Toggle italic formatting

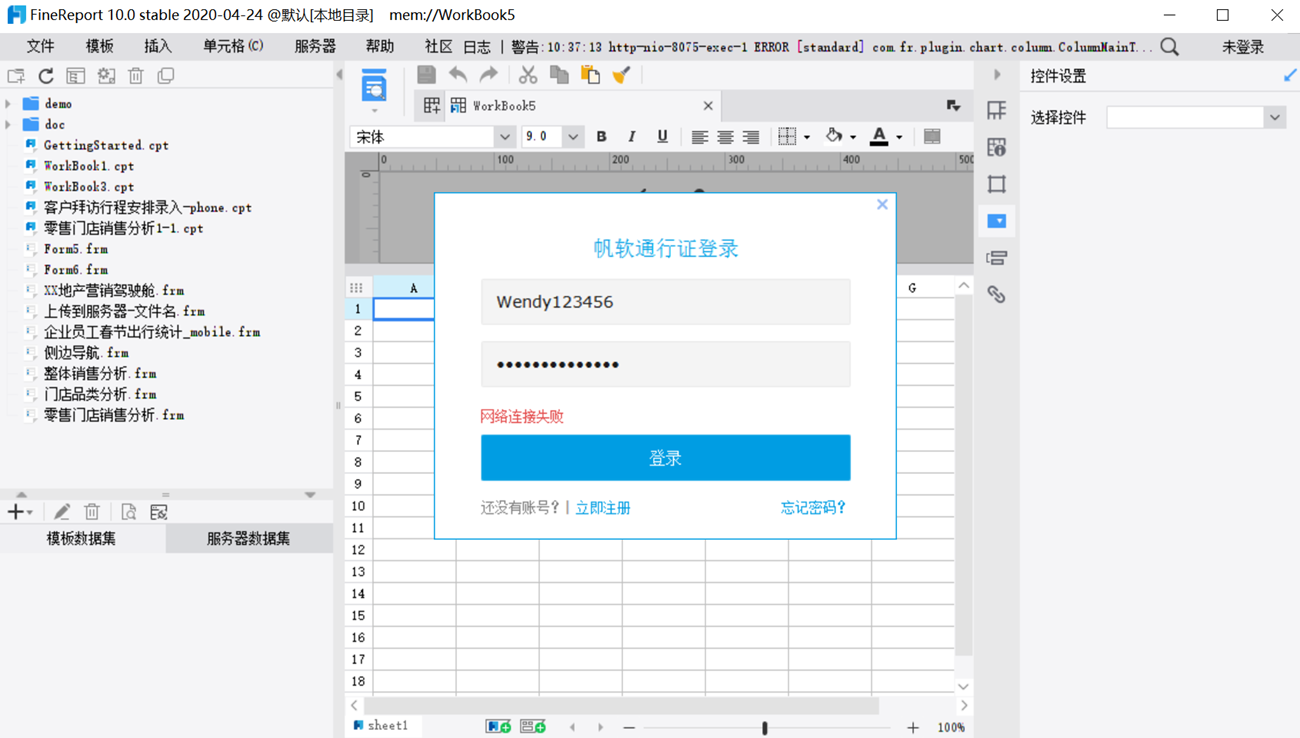click(x=631, y=137)
